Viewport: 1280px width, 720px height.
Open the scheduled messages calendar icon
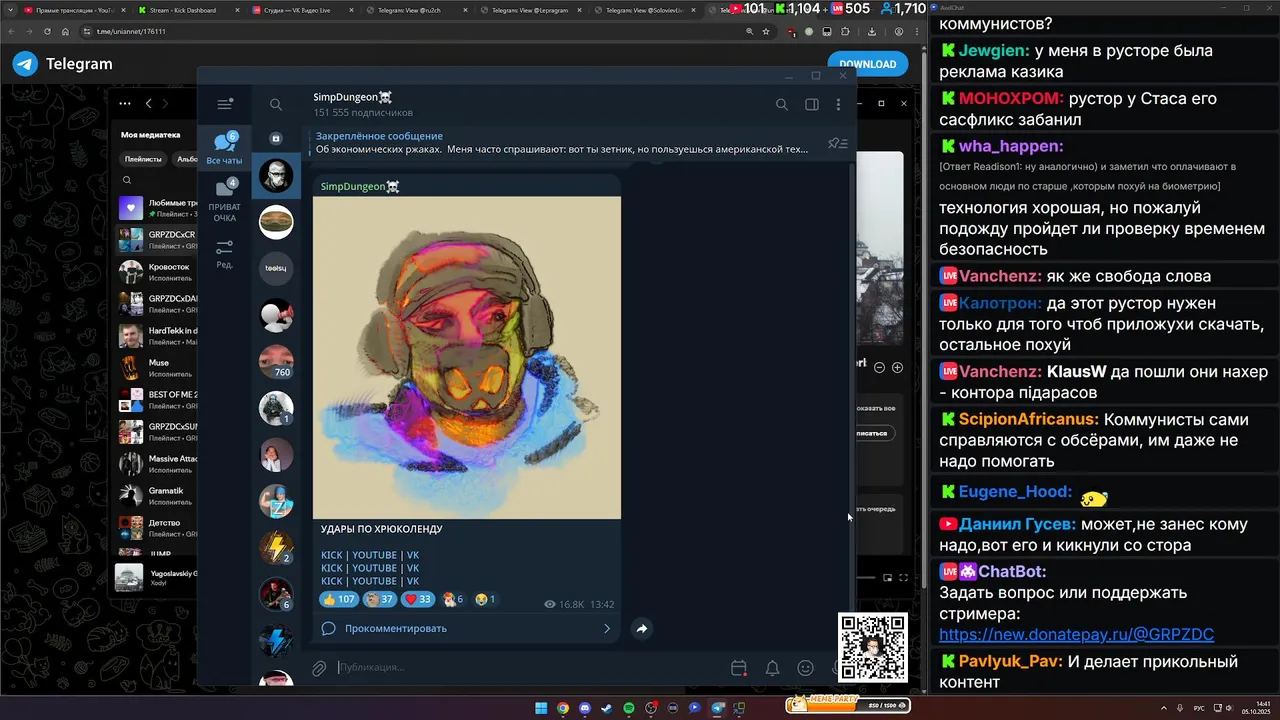coord(739,668)
